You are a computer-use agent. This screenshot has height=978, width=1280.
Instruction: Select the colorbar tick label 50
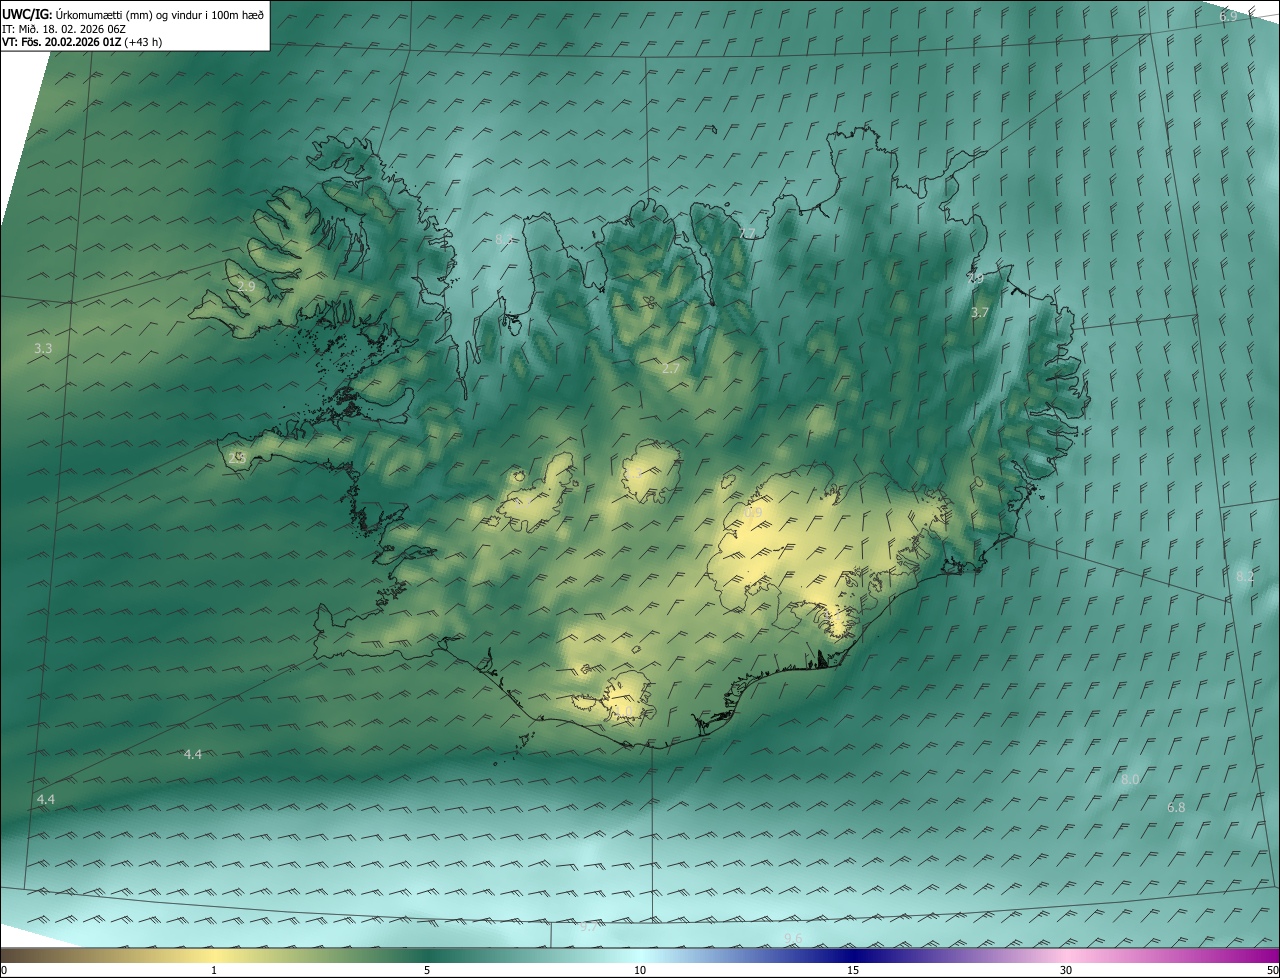[x=1272, y=970]
